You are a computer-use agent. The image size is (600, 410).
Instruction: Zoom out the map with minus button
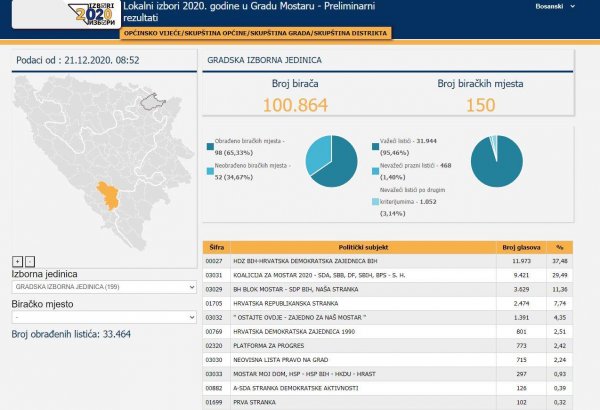(30, 261)
